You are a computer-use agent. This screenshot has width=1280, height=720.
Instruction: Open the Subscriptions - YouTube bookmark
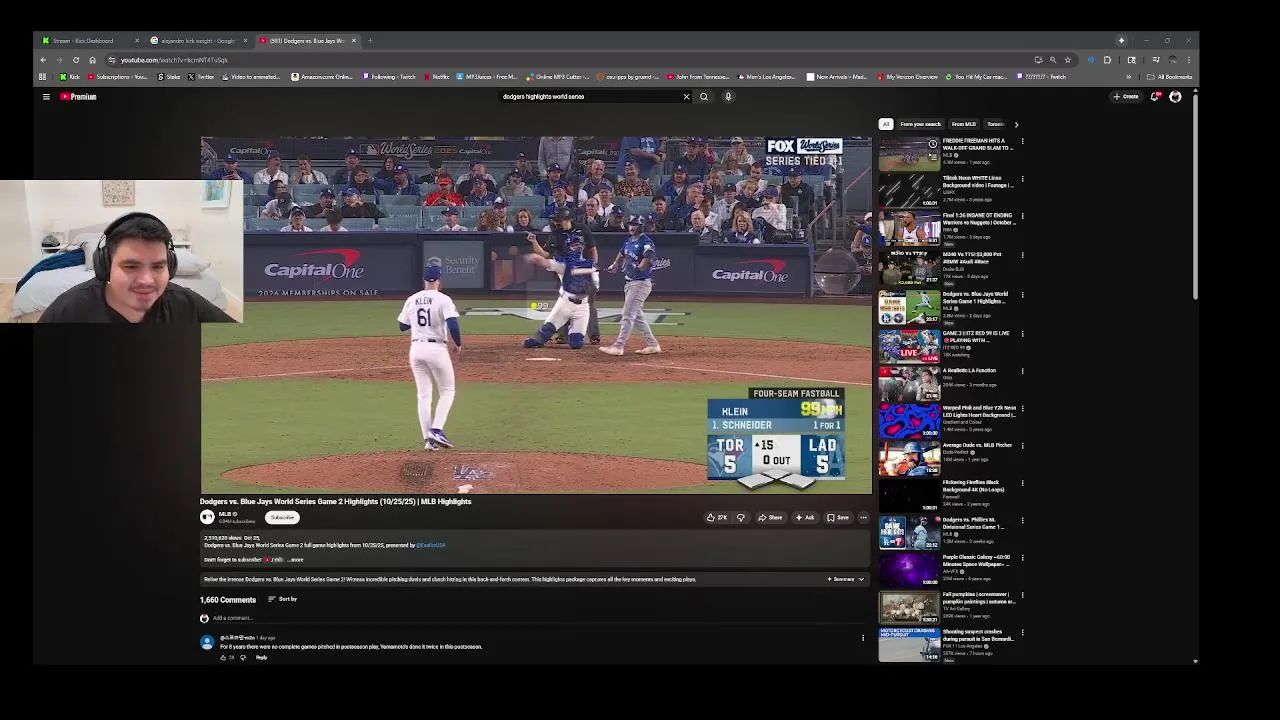(119, 77)
